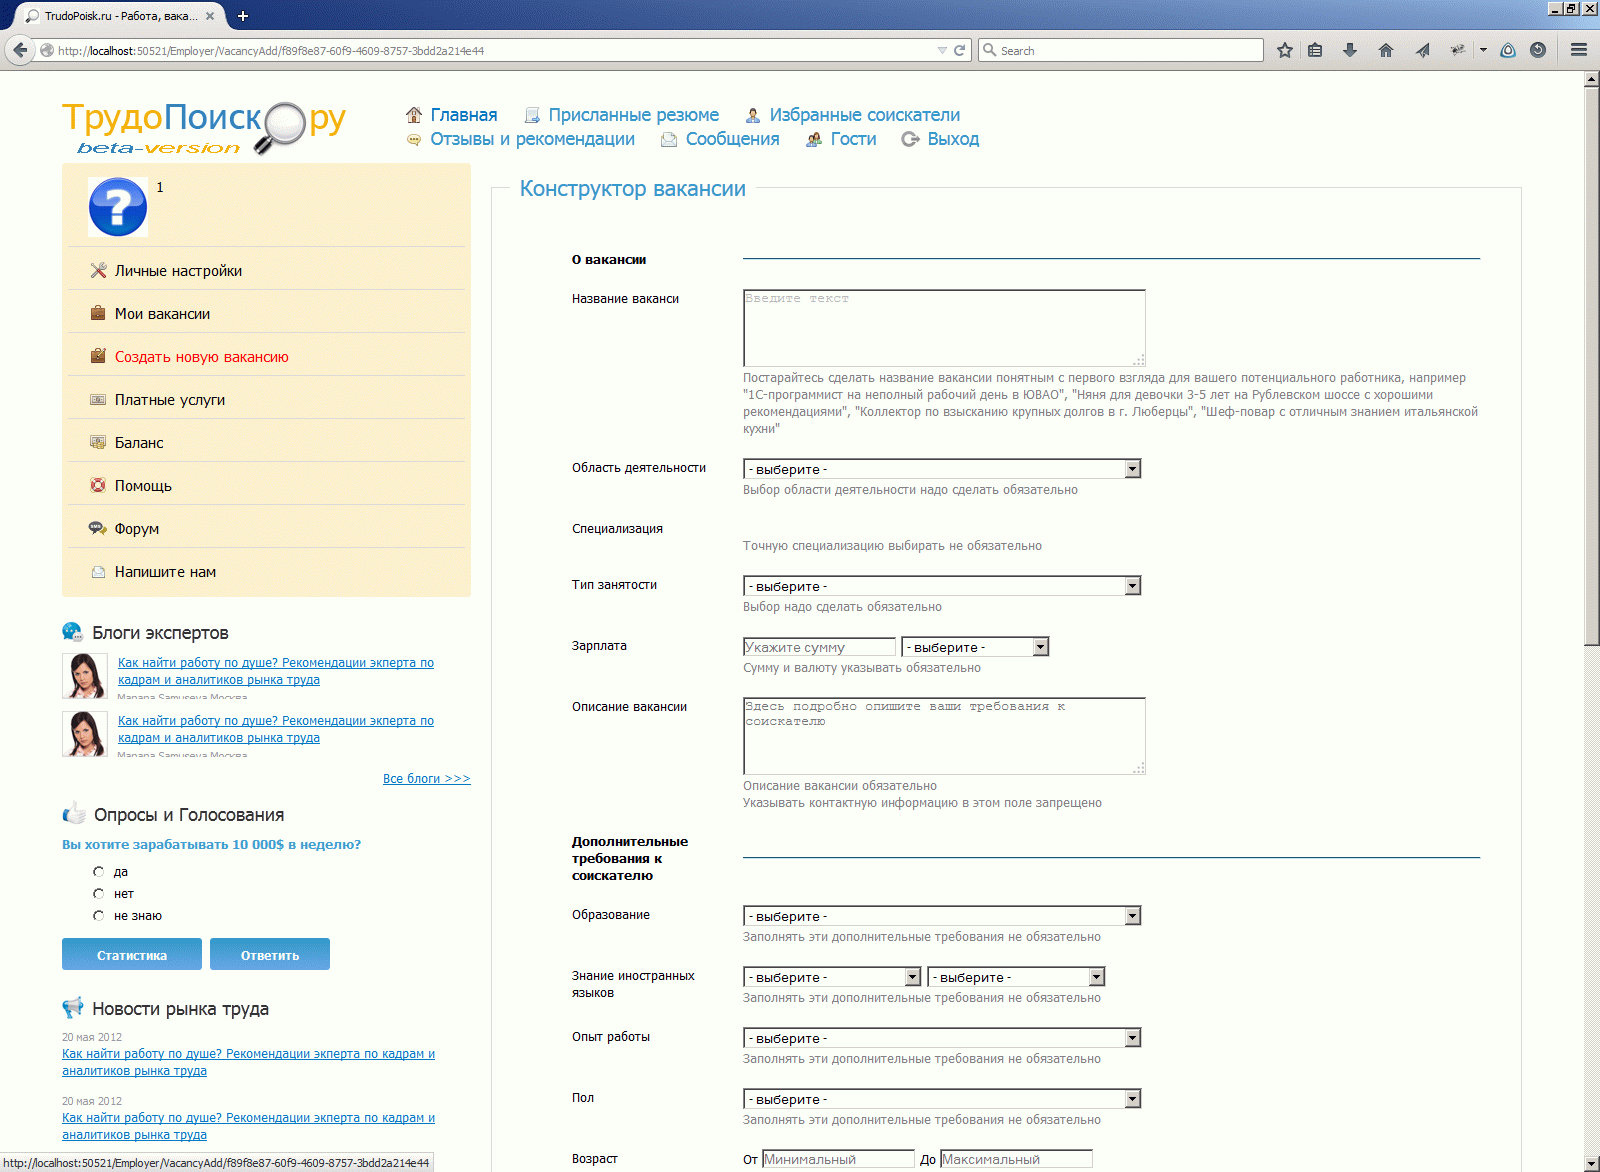Select the 'да' poll radio button
The width and height of the screenshot is (1600, 1172).
click(98, 872)
